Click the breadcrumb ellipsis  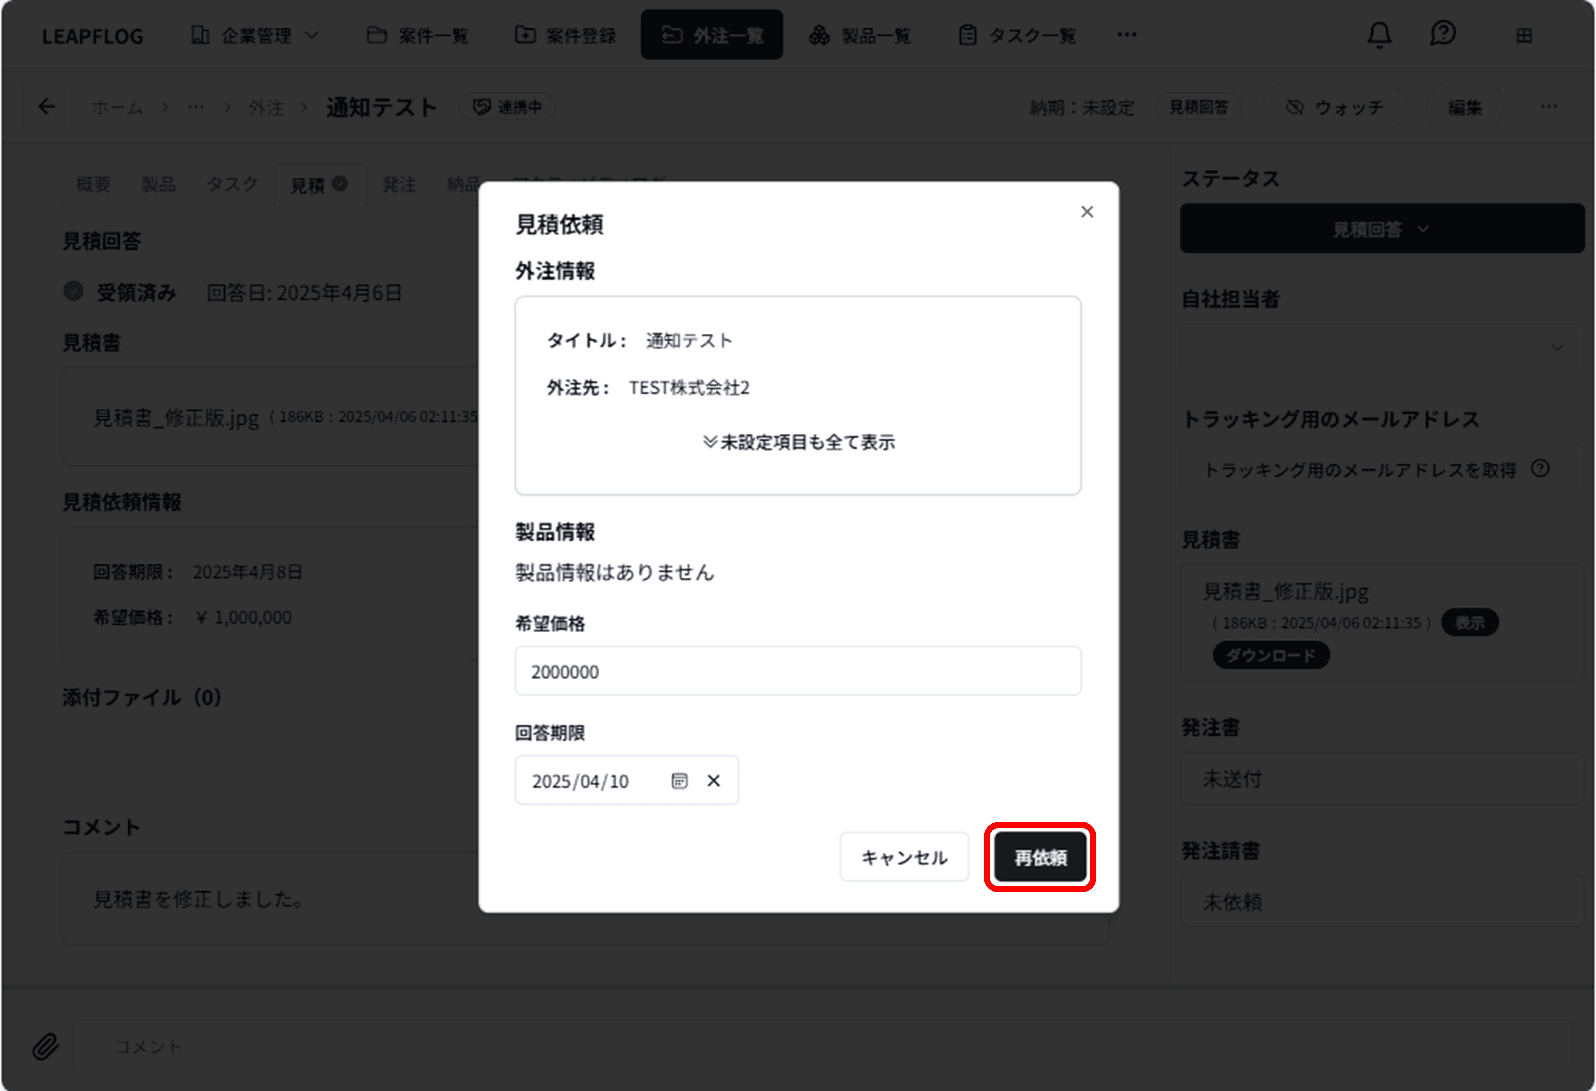click(x=196, y=107)
